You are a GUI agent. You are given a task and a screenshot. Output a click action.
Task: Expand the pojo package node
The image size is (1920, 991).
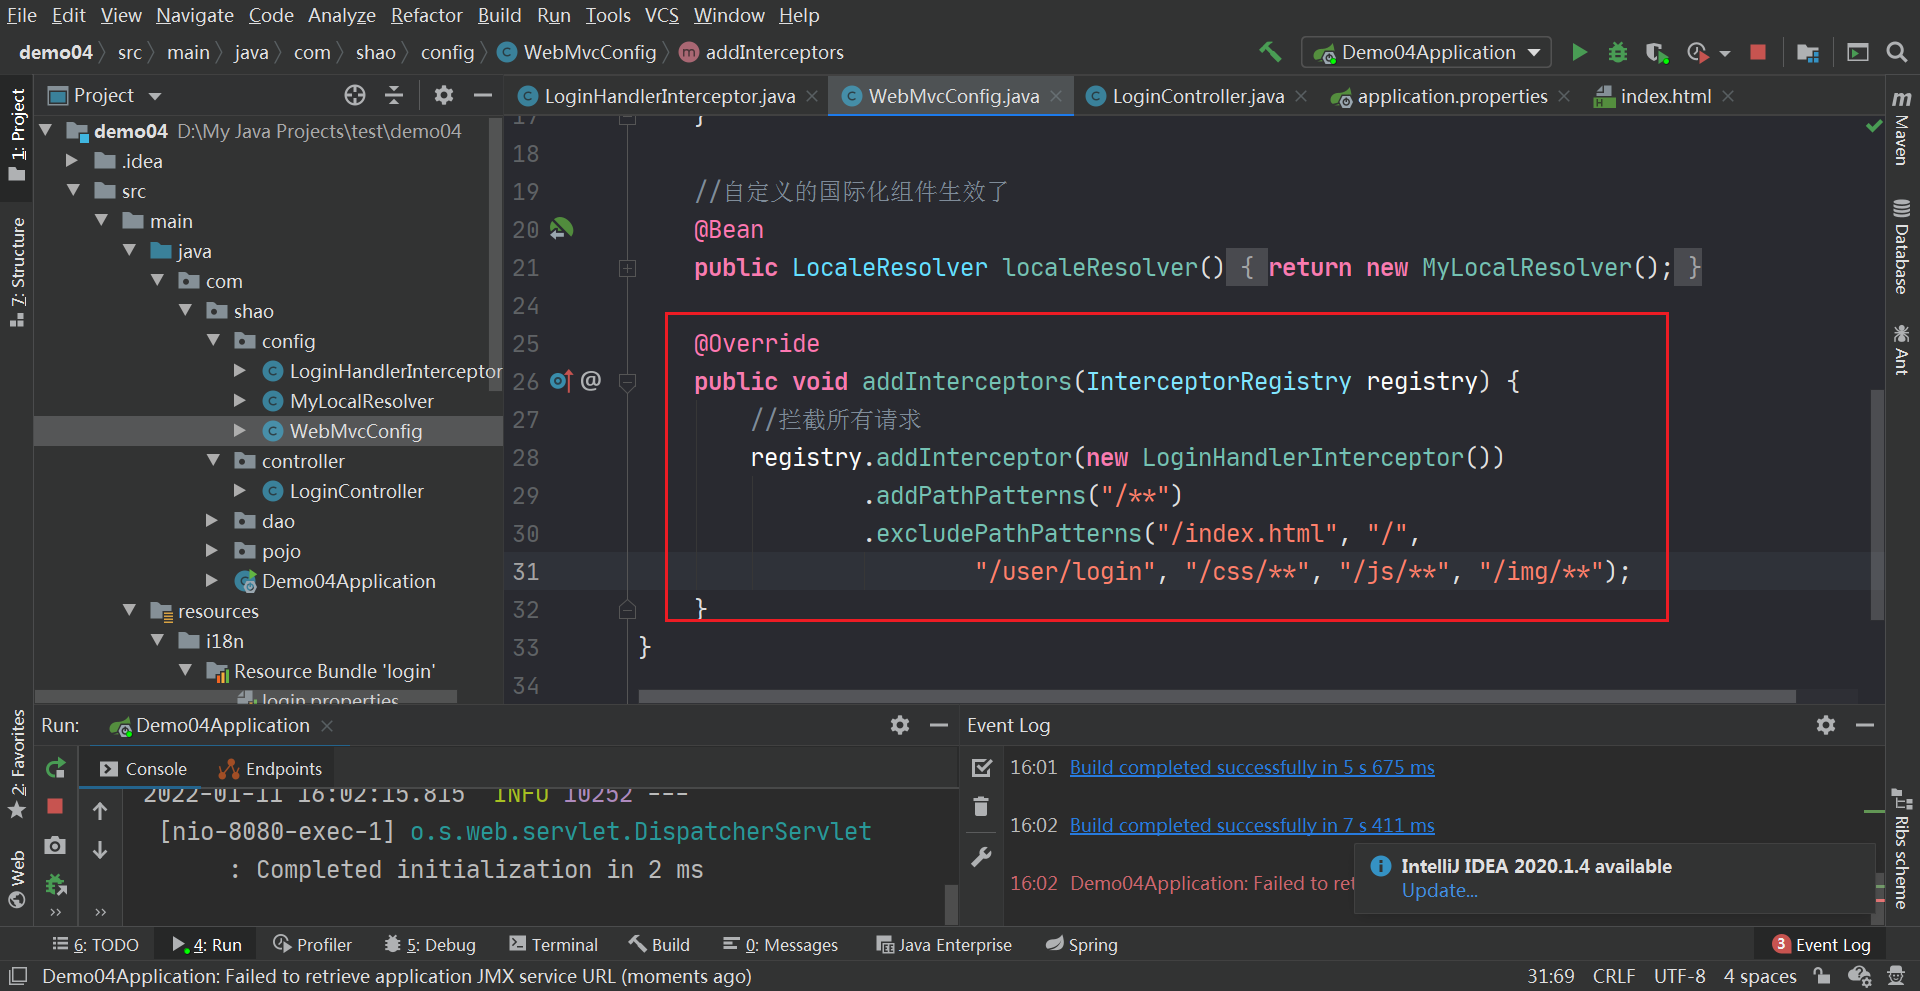[x=212, y=551]
